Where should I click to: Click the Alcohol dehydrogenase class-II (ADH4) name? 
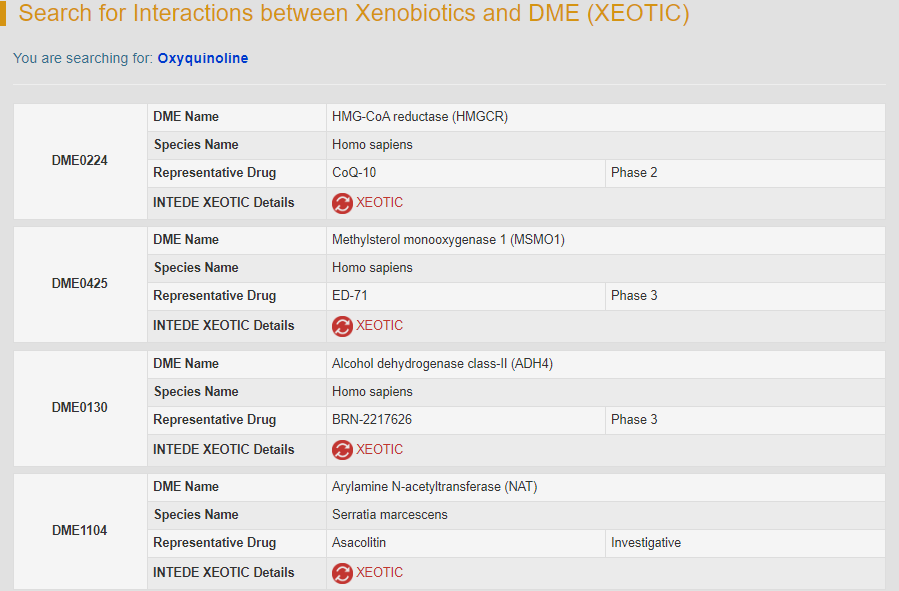pos(442,364)
